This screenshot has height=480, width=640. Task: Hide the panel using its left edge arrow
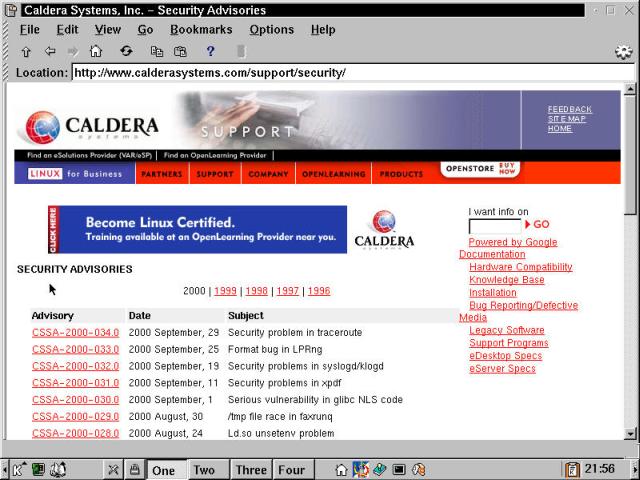point(3,470)
